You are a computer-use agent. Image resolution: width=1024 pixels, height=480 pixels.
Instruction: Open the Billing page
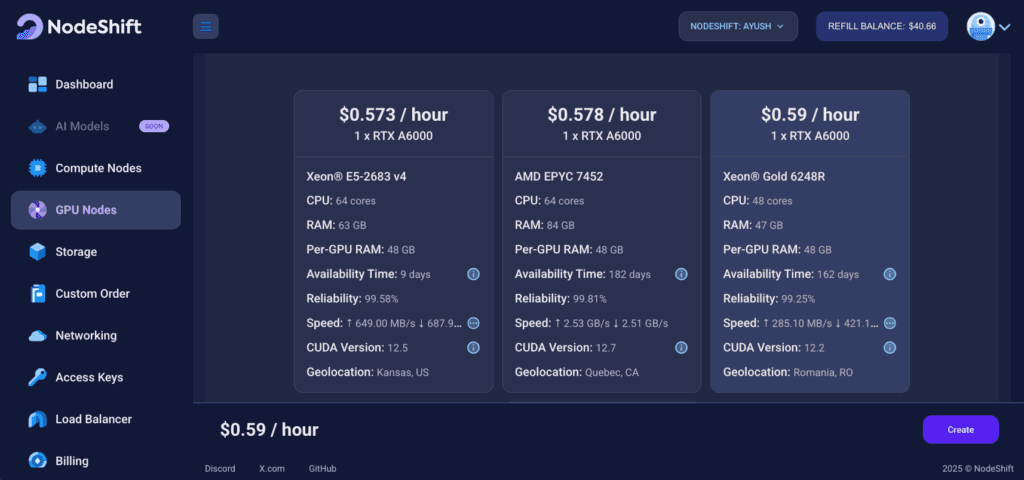click(x=96, y=460)
